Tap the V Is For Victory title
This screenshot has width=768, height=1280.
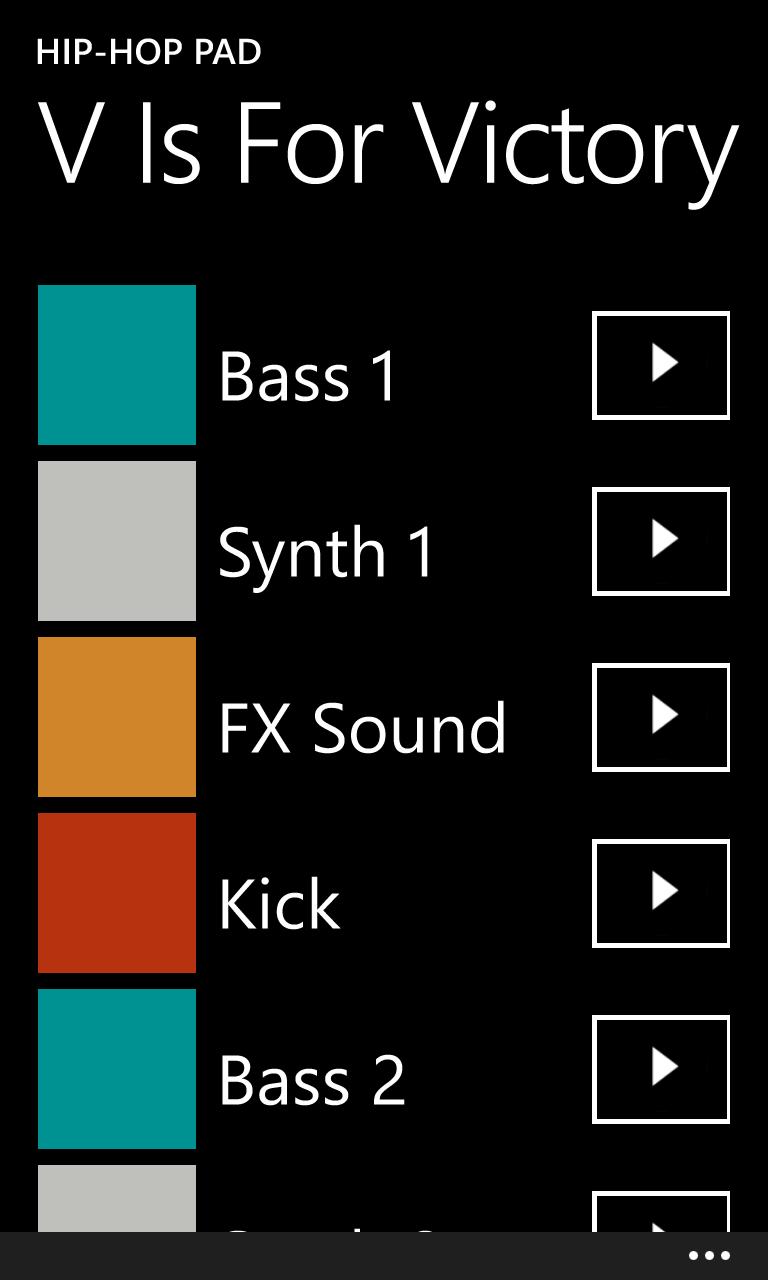click(x=388, y=146)
